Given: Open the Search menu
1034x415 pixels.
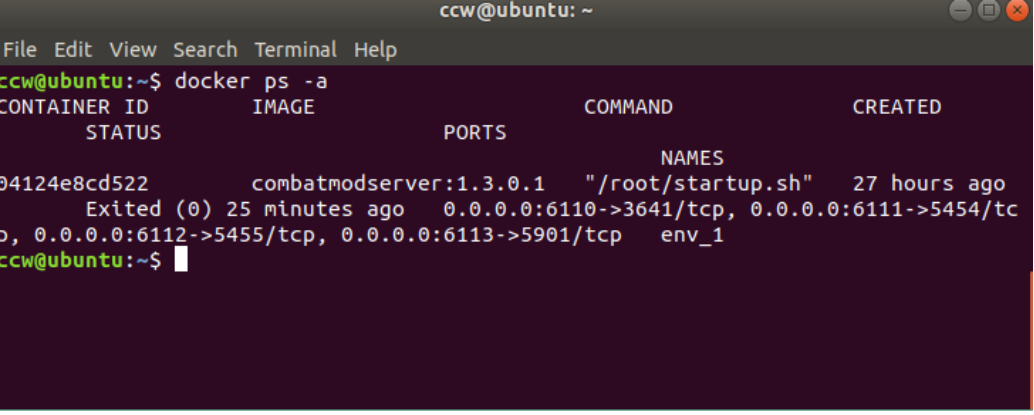Looking at the screenshot, I should pos(205,49).
